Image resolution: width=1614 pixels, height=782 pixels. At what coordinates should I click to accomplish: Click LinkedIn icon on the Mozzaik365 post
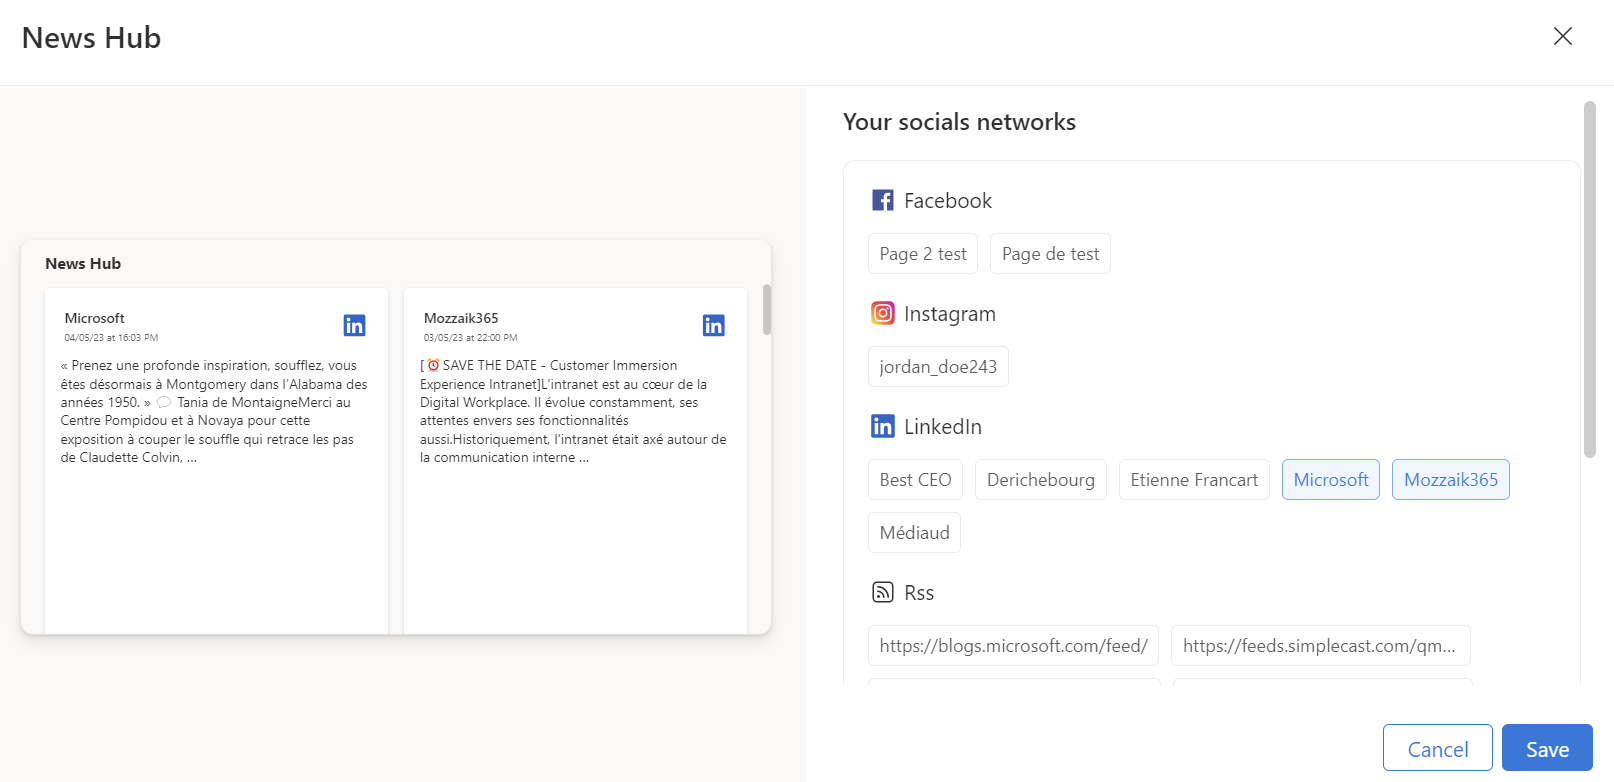(713, 325)
